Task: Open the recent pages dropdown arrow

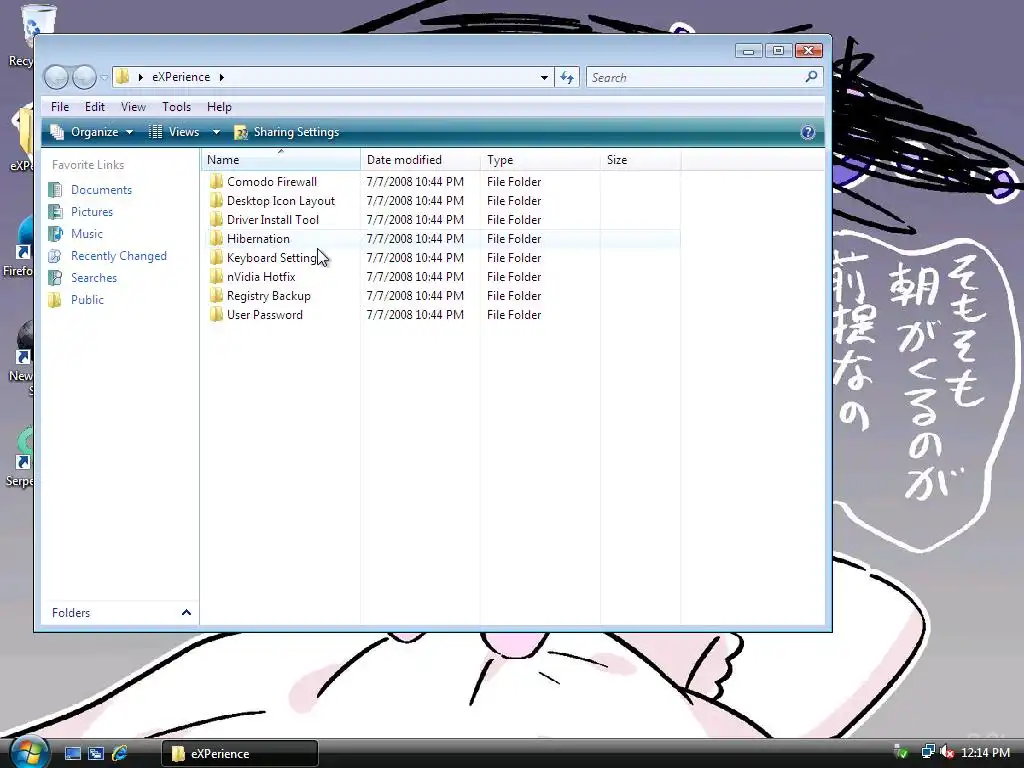Action: (104, 78)
